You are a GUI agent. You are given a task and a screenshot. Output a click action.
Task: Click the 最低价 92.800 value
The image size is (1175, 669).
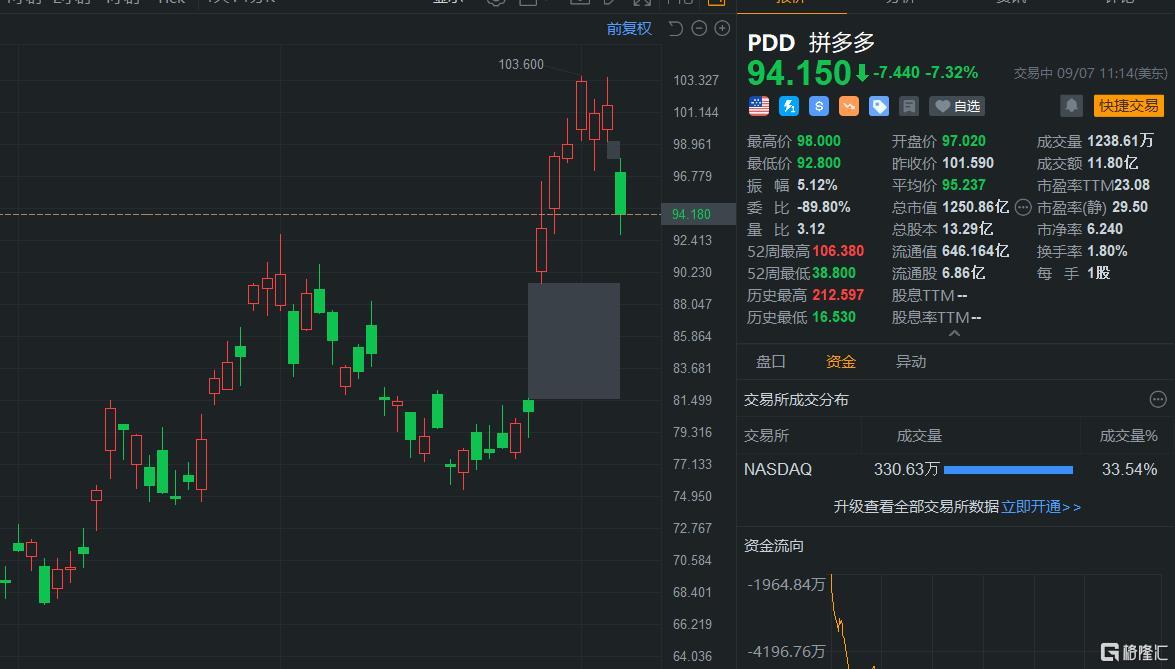point(818,163)
